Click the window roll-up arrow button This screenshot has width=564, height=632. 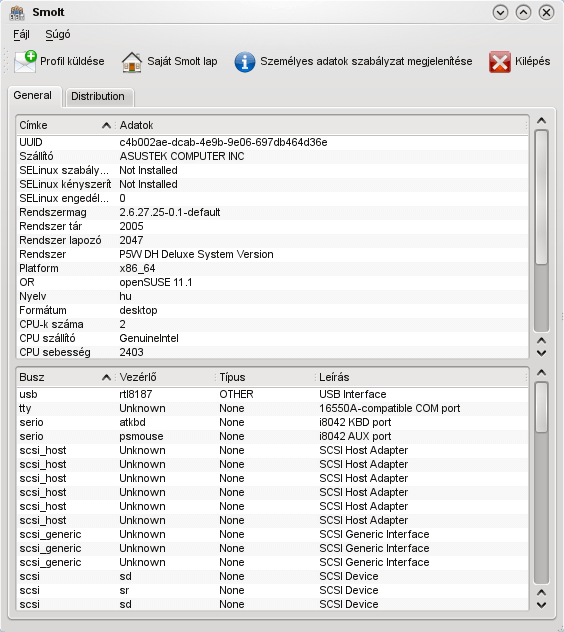[523, 12]
